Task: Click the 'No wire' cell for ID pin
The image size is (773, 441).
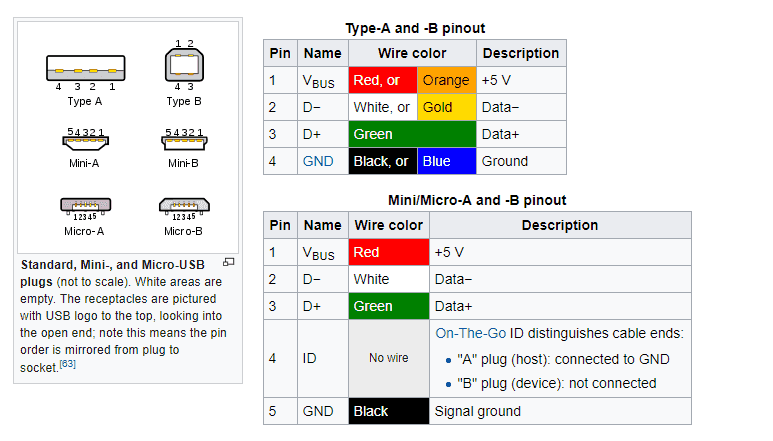Action: click(x=388, y=358)
